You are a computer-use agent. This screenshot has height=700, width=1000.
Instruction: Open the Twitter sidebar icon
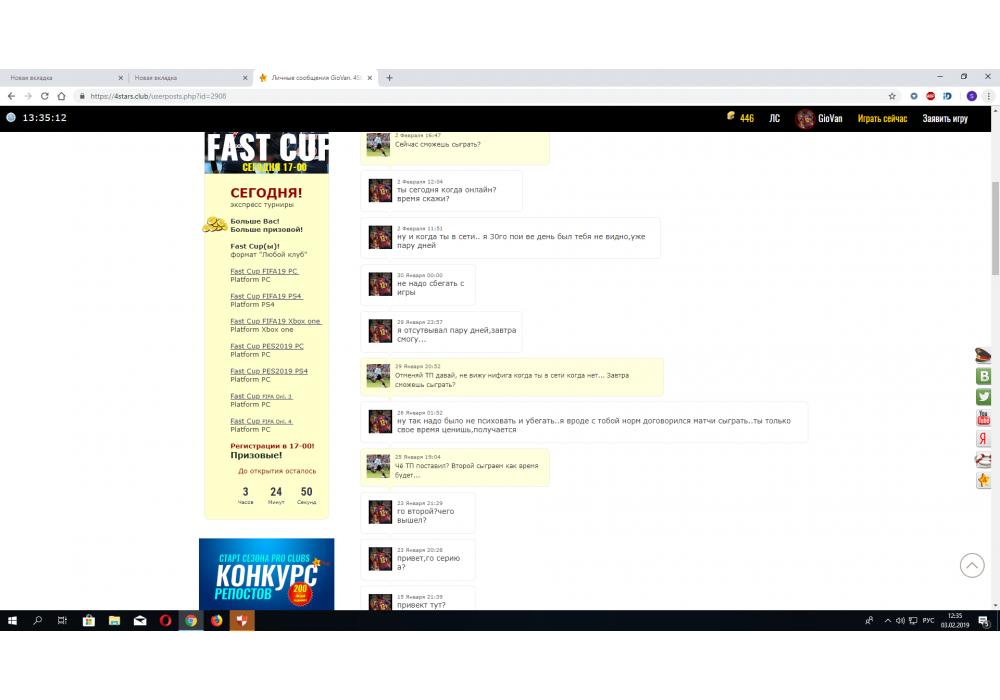pos(983,397)
